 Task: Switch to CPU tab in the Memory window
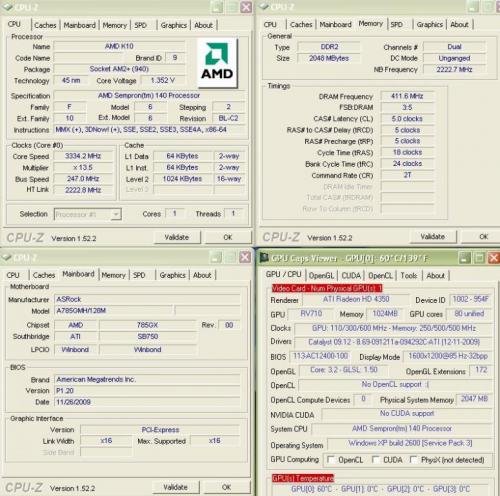coord(270,25)
